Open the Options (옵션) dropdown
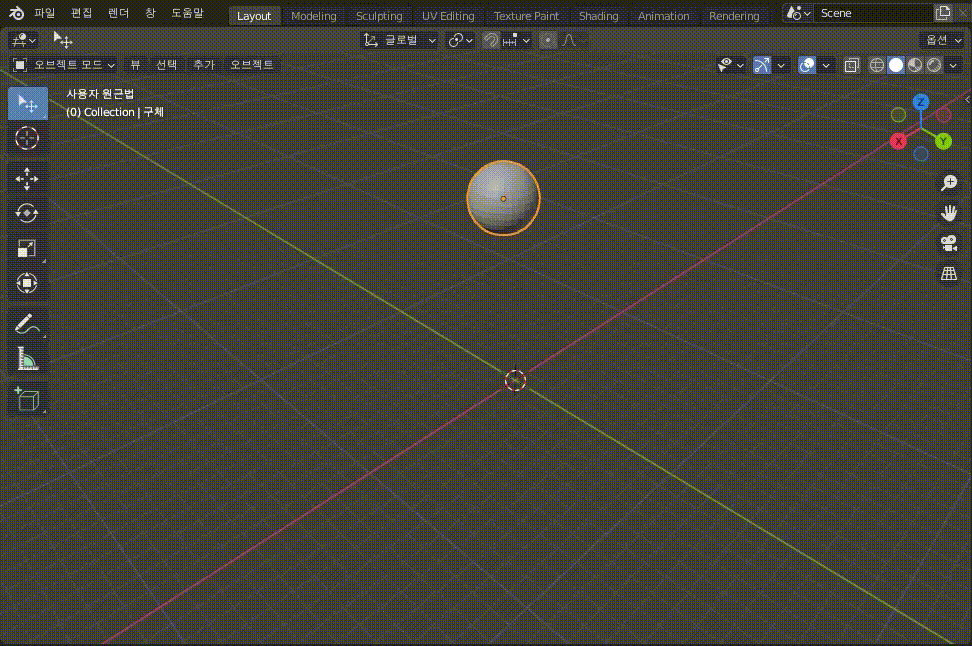This screenshot has width=972, height=646. click(x=943, y=40)
